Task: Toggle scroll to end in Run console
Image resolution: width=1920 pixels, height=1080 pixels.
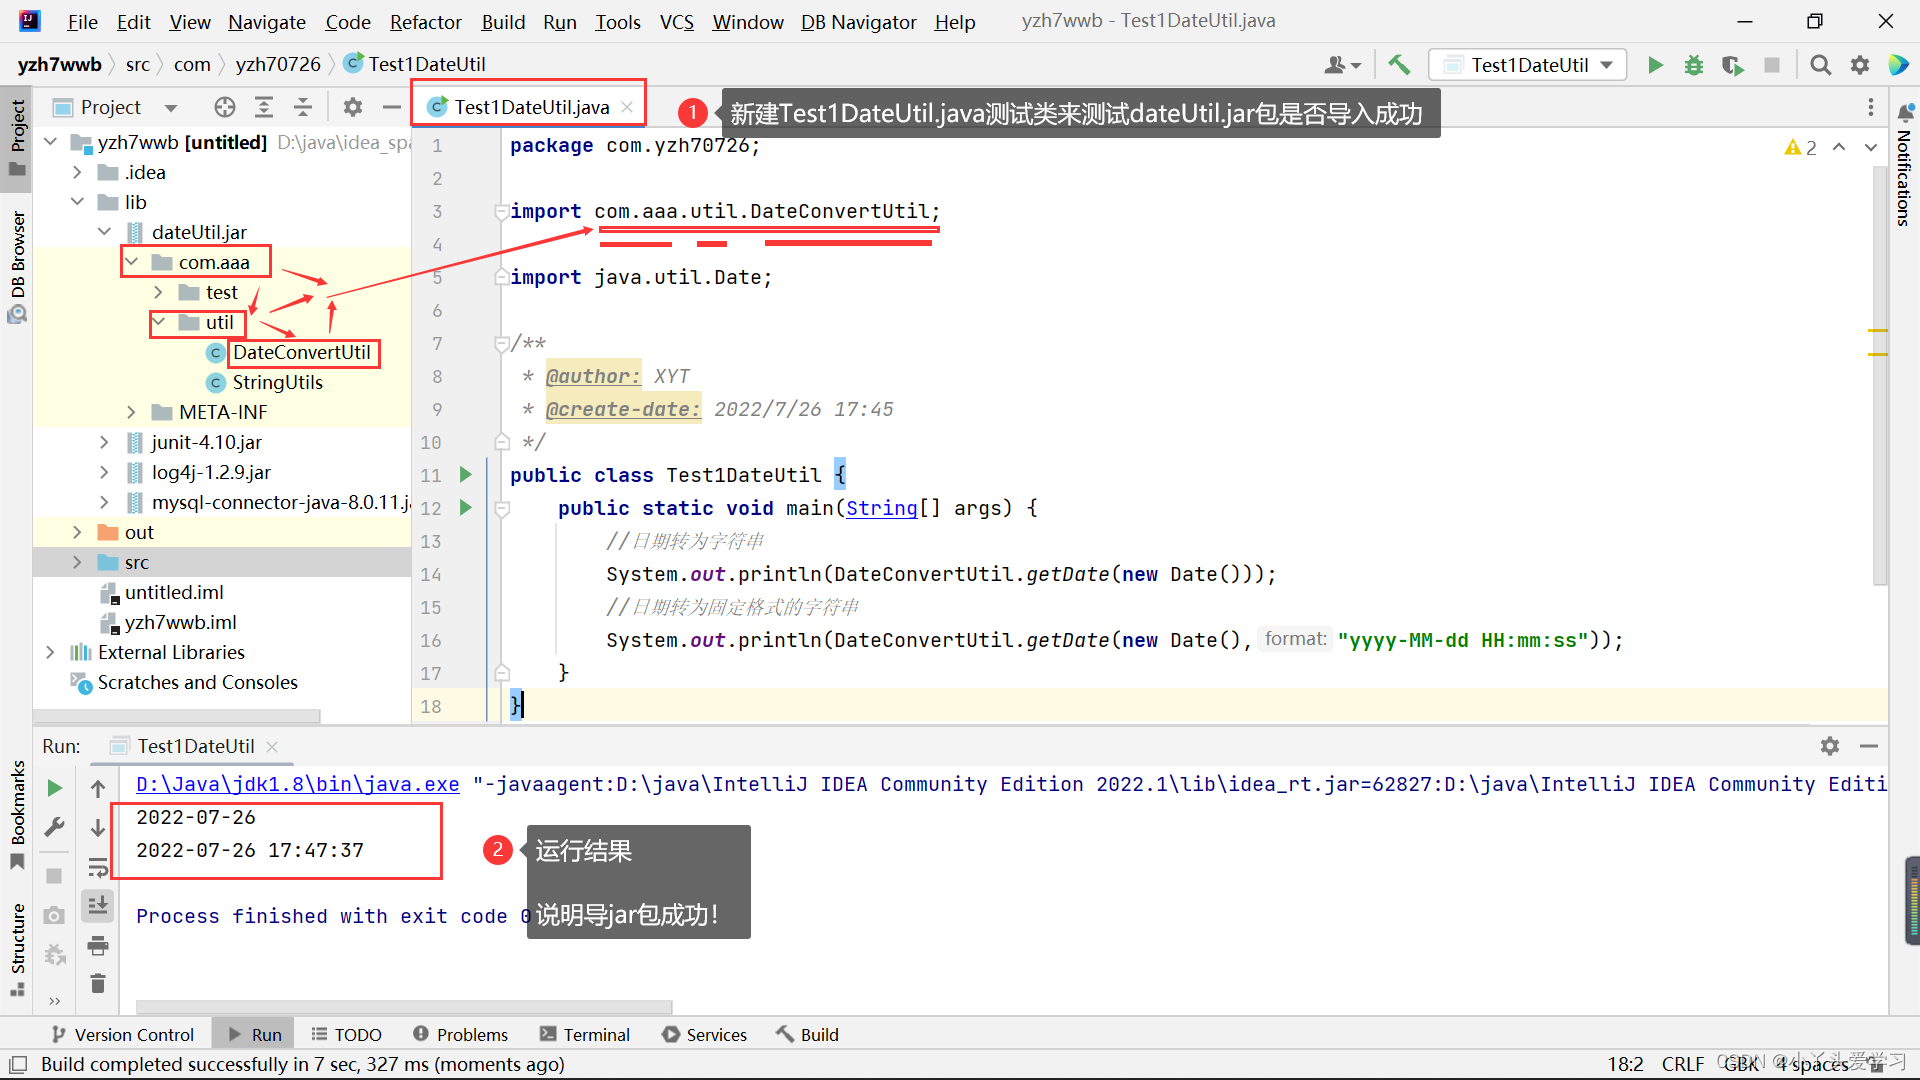Action: tap(98, 906)
